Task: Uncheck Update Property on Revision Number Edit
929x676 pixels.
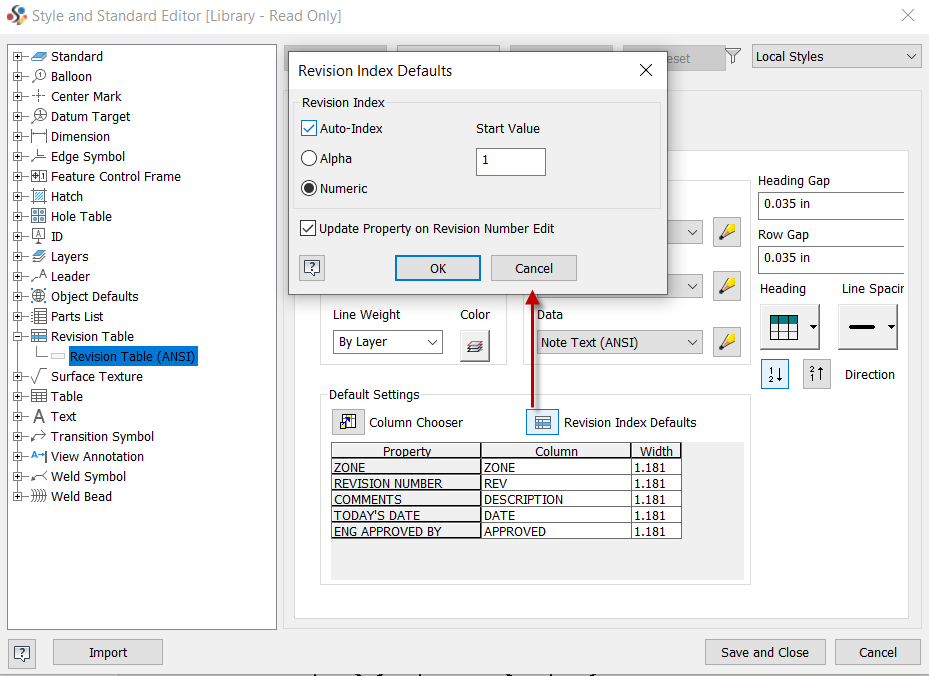Action: pyautogui.click(x=309, y=227)
